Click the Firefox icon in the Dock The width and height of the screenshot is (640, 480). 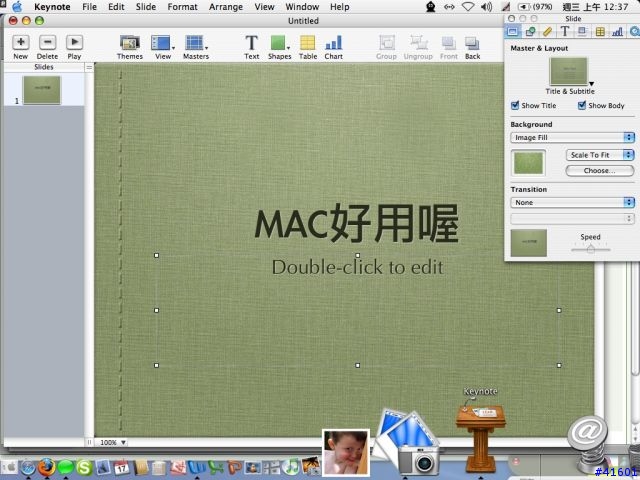click(x=47, y=467)
